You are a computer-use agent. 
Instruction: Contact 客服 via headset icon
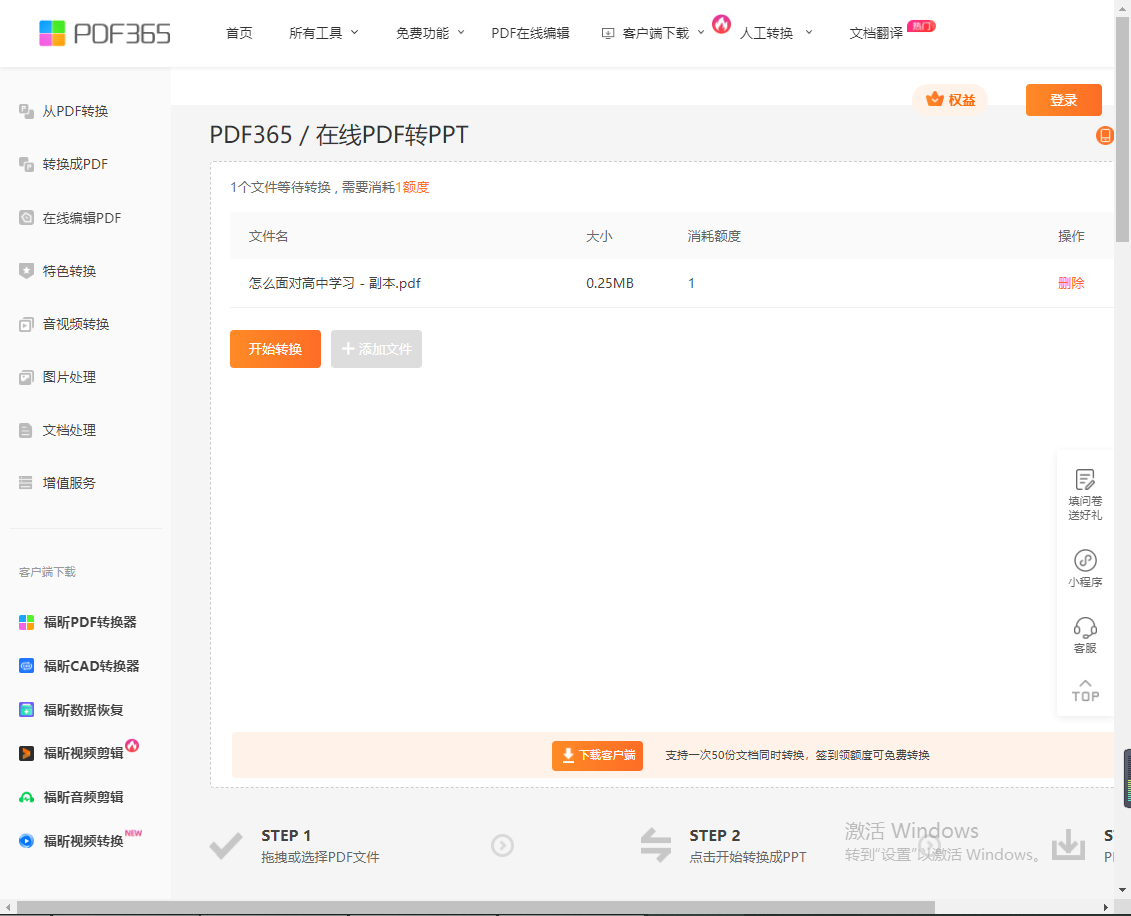pos(1085,627)
